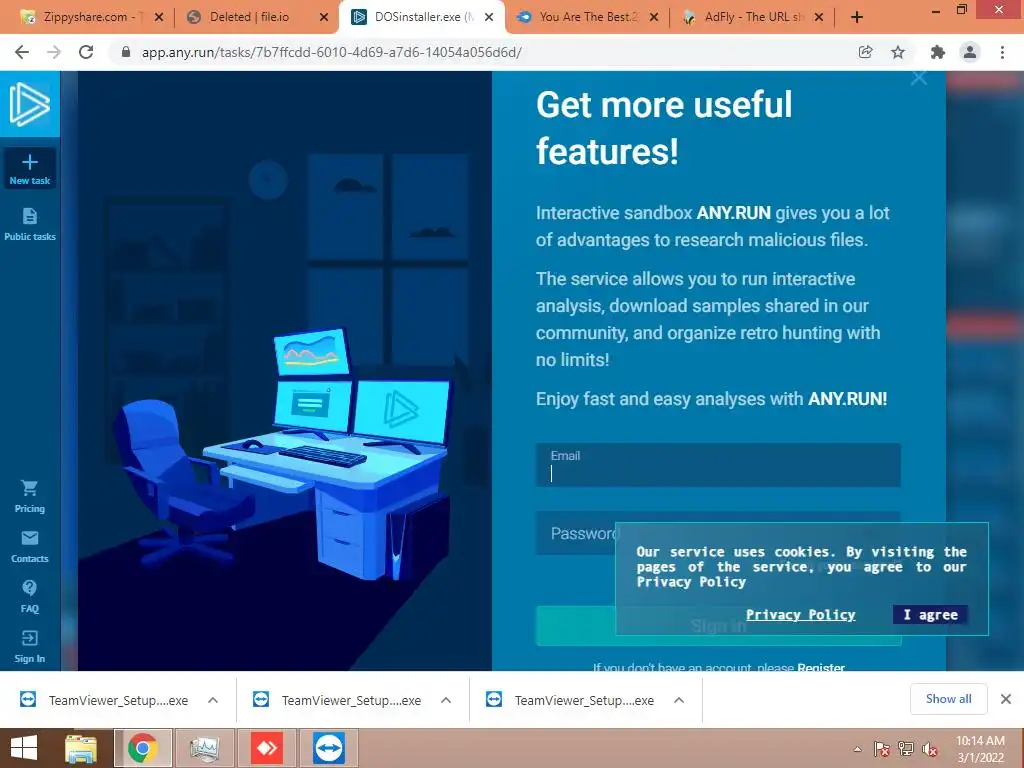Open the Extensions puzzle menu

coord(938,52)
